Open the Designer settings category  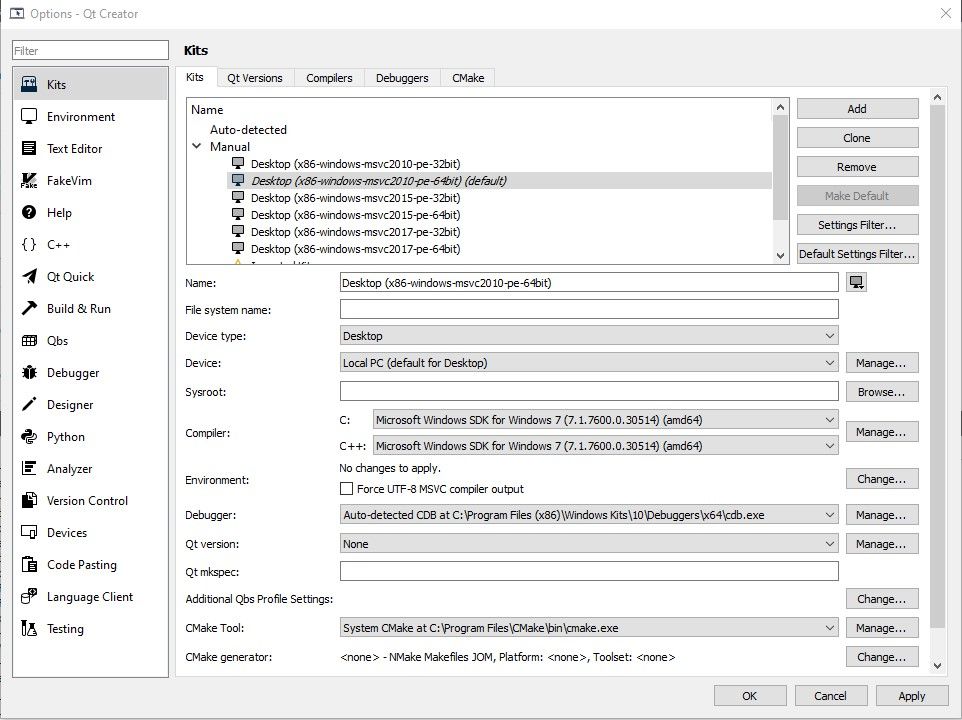pos(90,404)
